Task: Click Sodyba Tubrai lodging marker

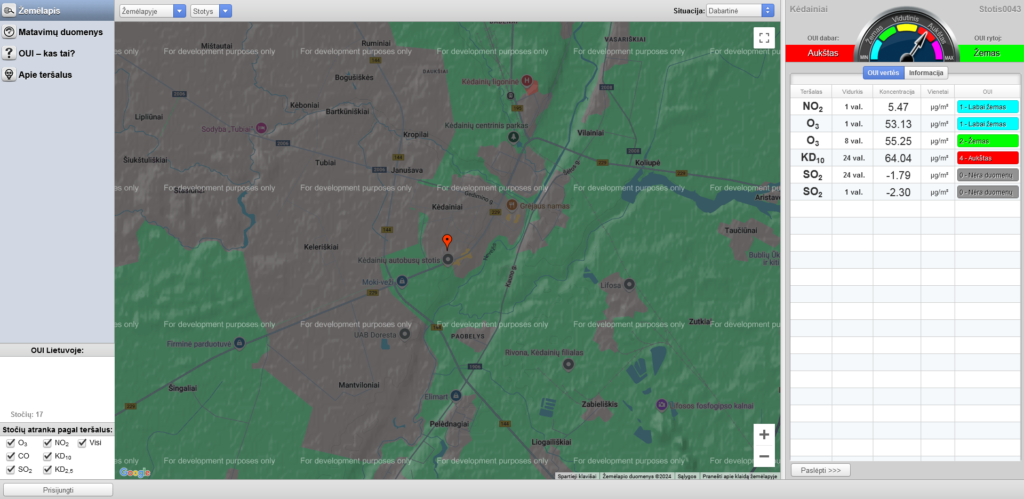Action: [x=261, y=129]
